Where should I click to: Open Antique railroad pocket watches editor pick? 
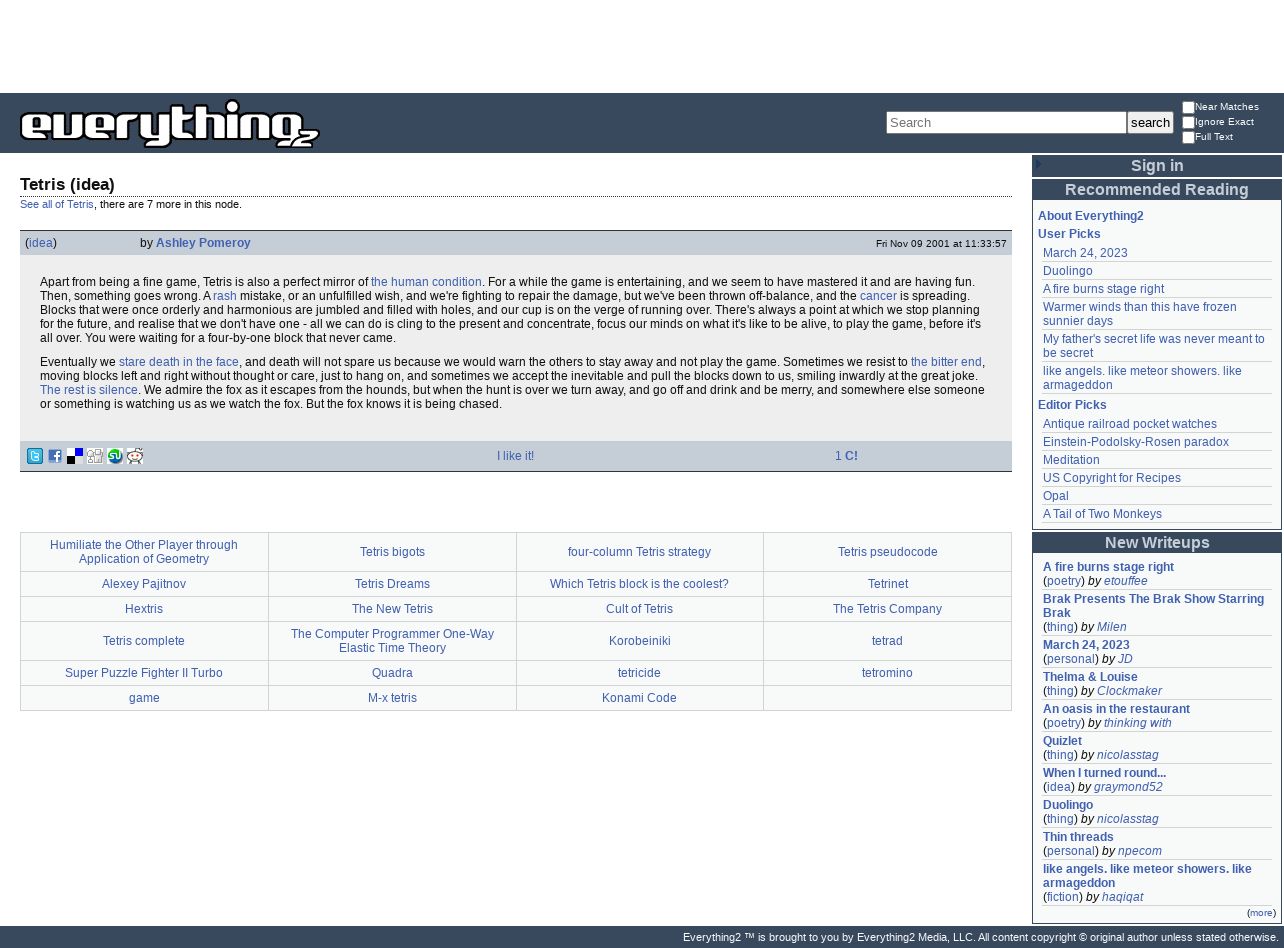[x=1130, y=424]
